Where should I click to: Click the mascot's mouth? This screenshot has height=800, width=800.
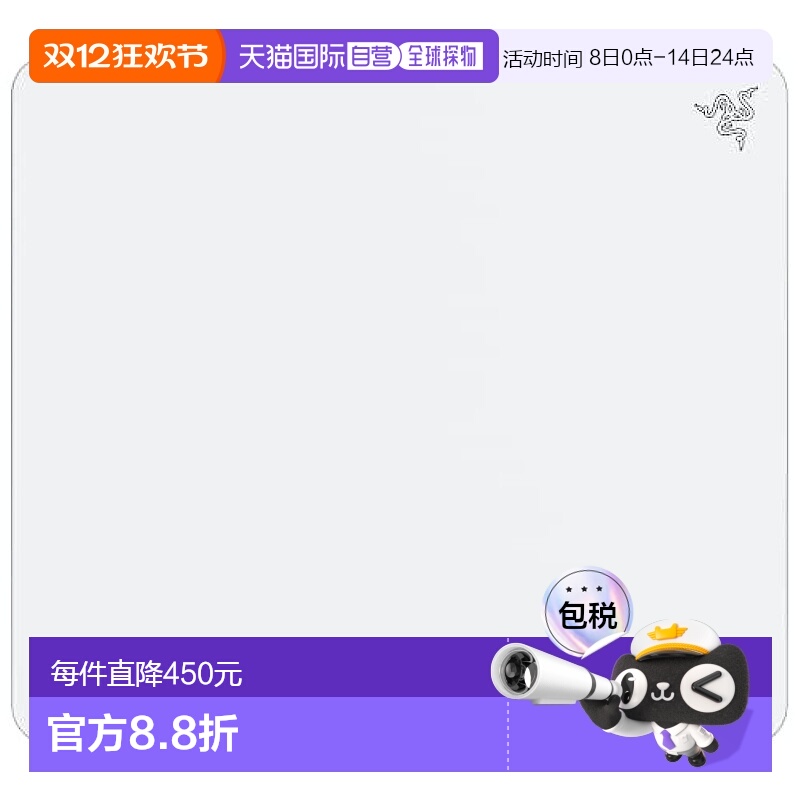pyautogui.click(x=662, y=693)
